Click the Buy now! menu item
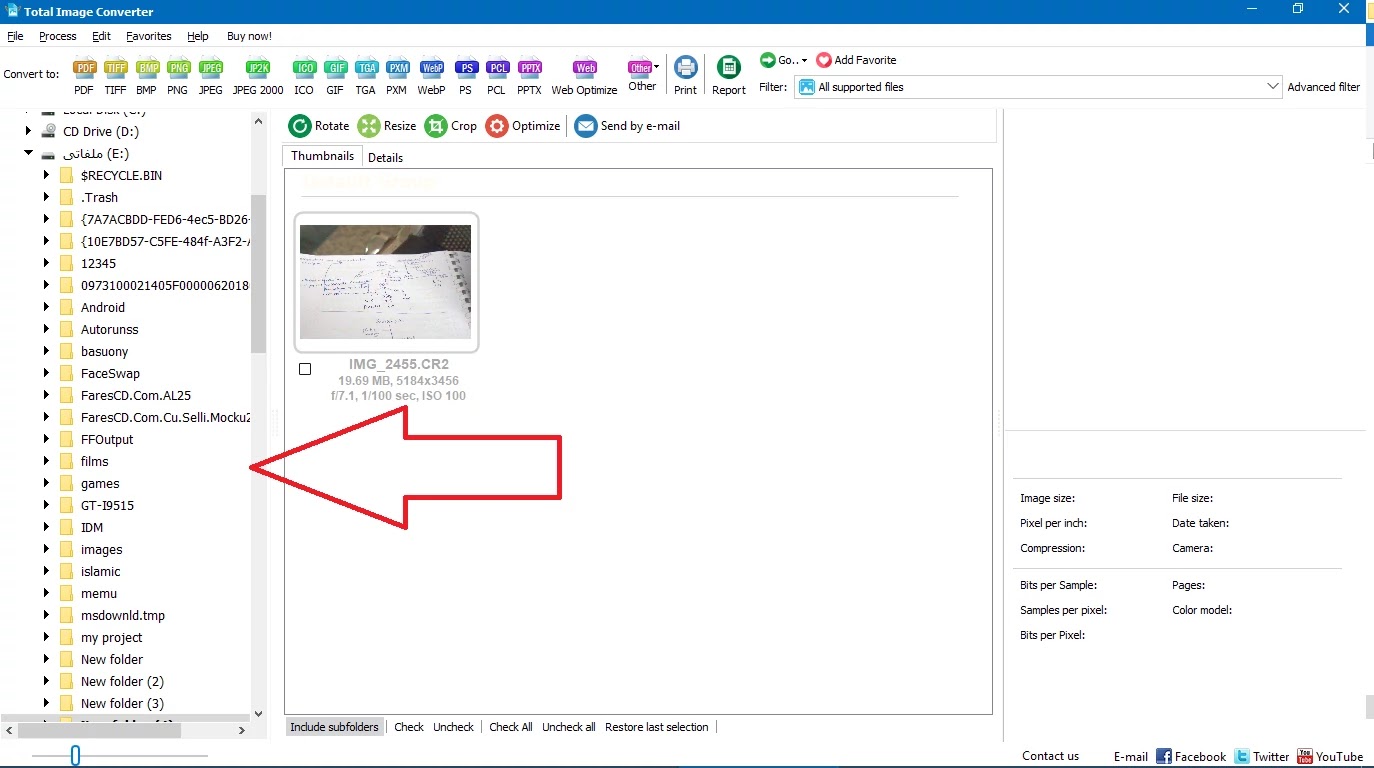This screenshot has height=768, width=1374. 249,36
